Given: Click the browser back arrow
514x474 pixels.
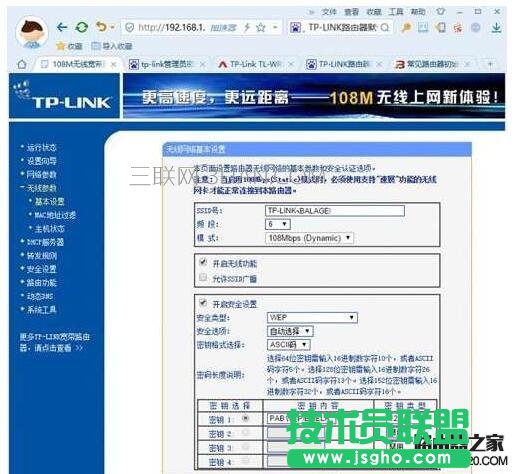Looking at the screenshot, I should coord(62,27).
